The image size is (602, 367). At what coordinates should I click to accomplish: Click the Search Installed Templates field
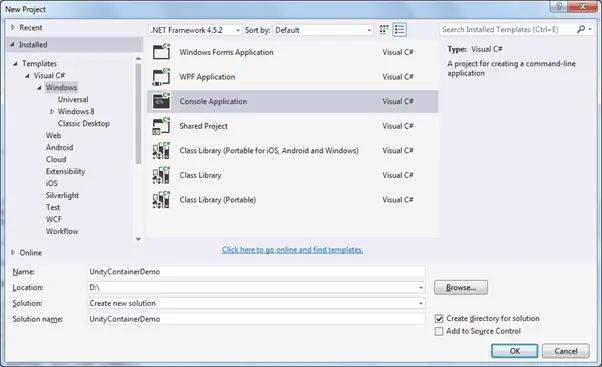(x=508, y=29)
